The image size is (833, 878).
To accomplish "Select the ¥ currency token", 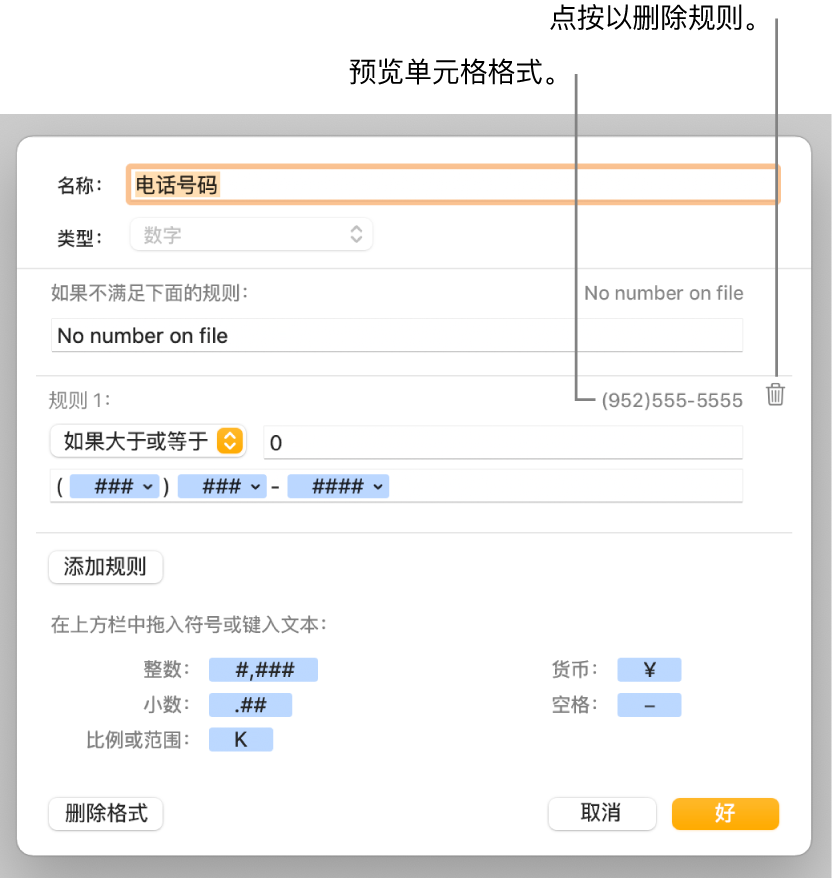I will (649, 669).
